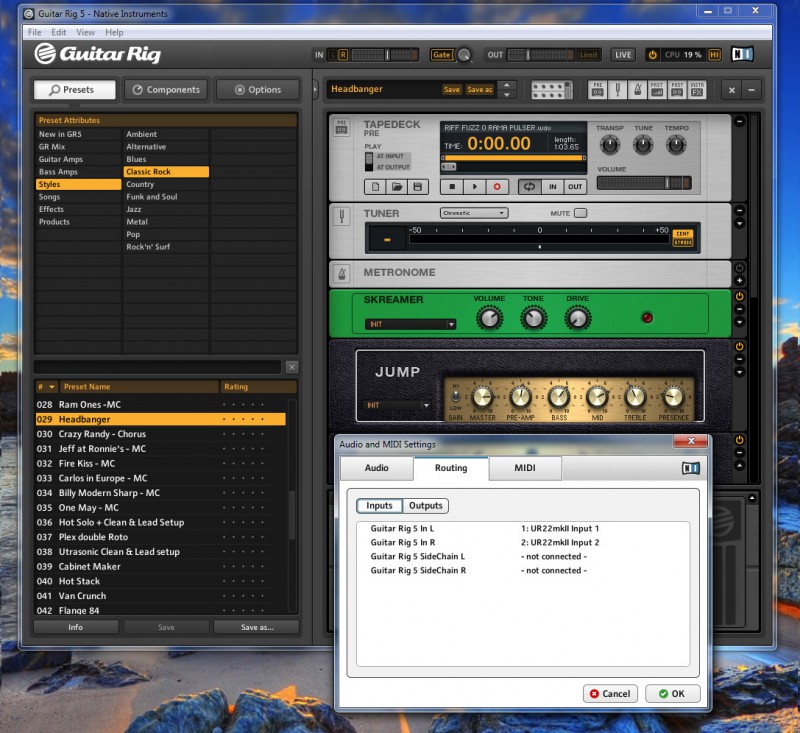Image resolution: width=800 pixels, height=733 pixels.
Task: Clear the rack with the X icon
Action: (732, 90)
